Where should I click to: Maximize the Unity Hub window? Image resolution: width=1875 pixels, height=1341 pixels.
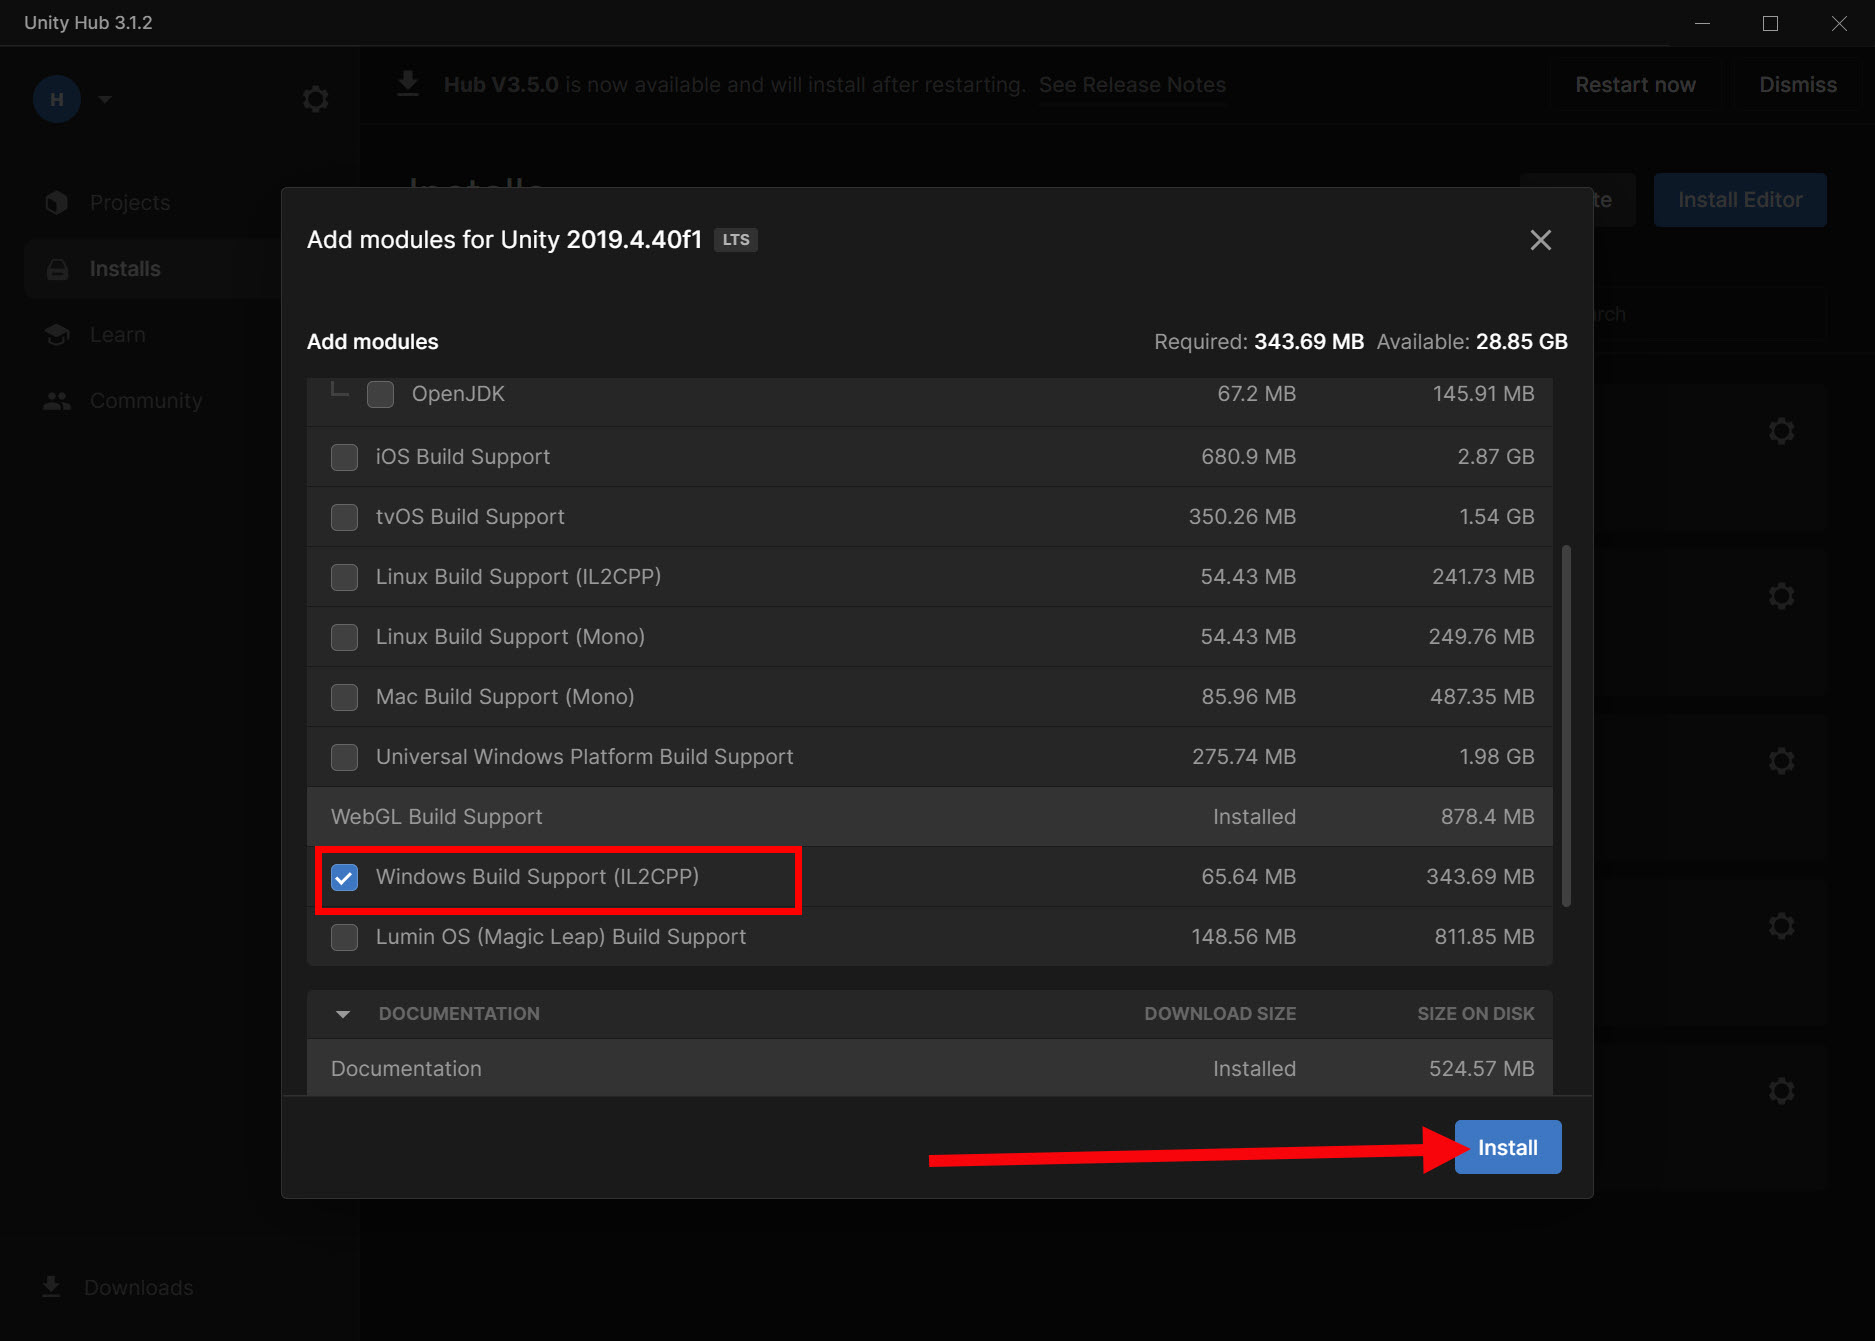pyautogui.click(x=1770, y=23)
